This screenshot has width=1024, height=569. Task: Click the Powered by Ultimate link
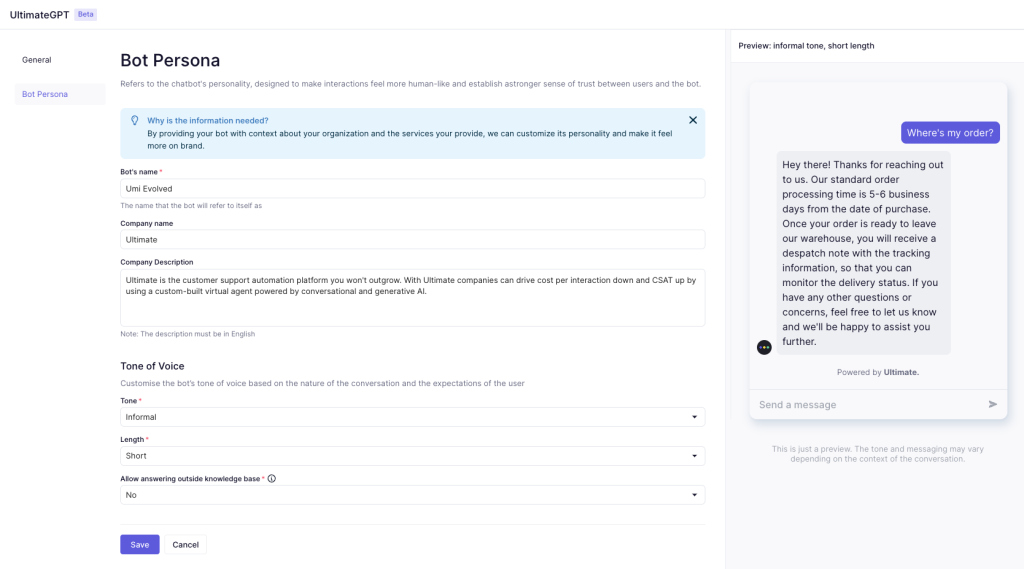878,372
